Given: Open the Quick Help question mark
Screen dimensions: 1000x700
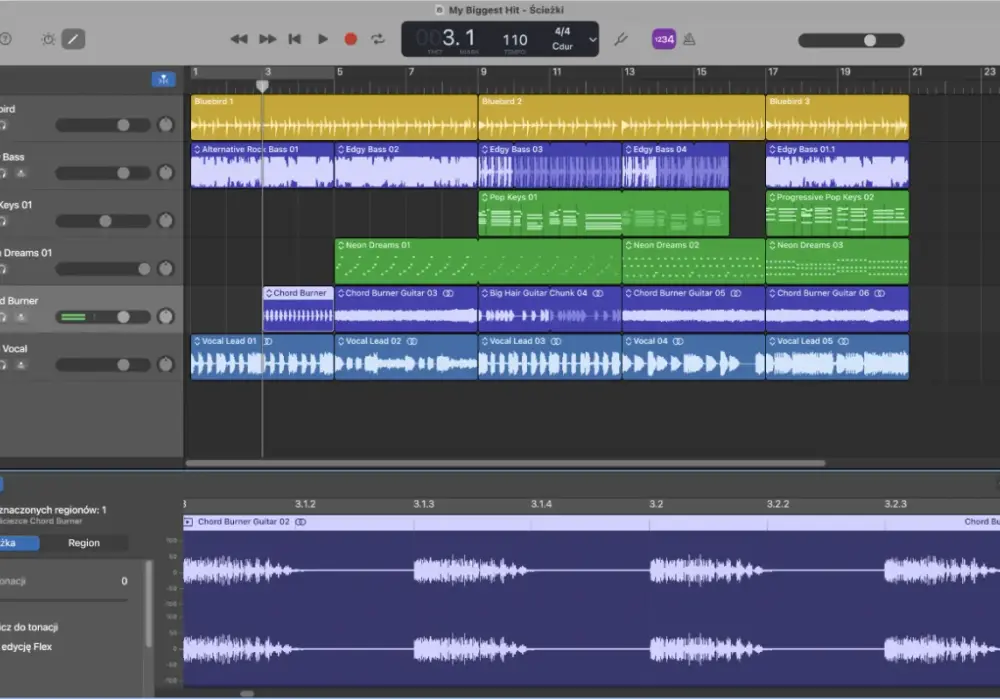Looking at the screenshot, I should [x=5, y=40].
